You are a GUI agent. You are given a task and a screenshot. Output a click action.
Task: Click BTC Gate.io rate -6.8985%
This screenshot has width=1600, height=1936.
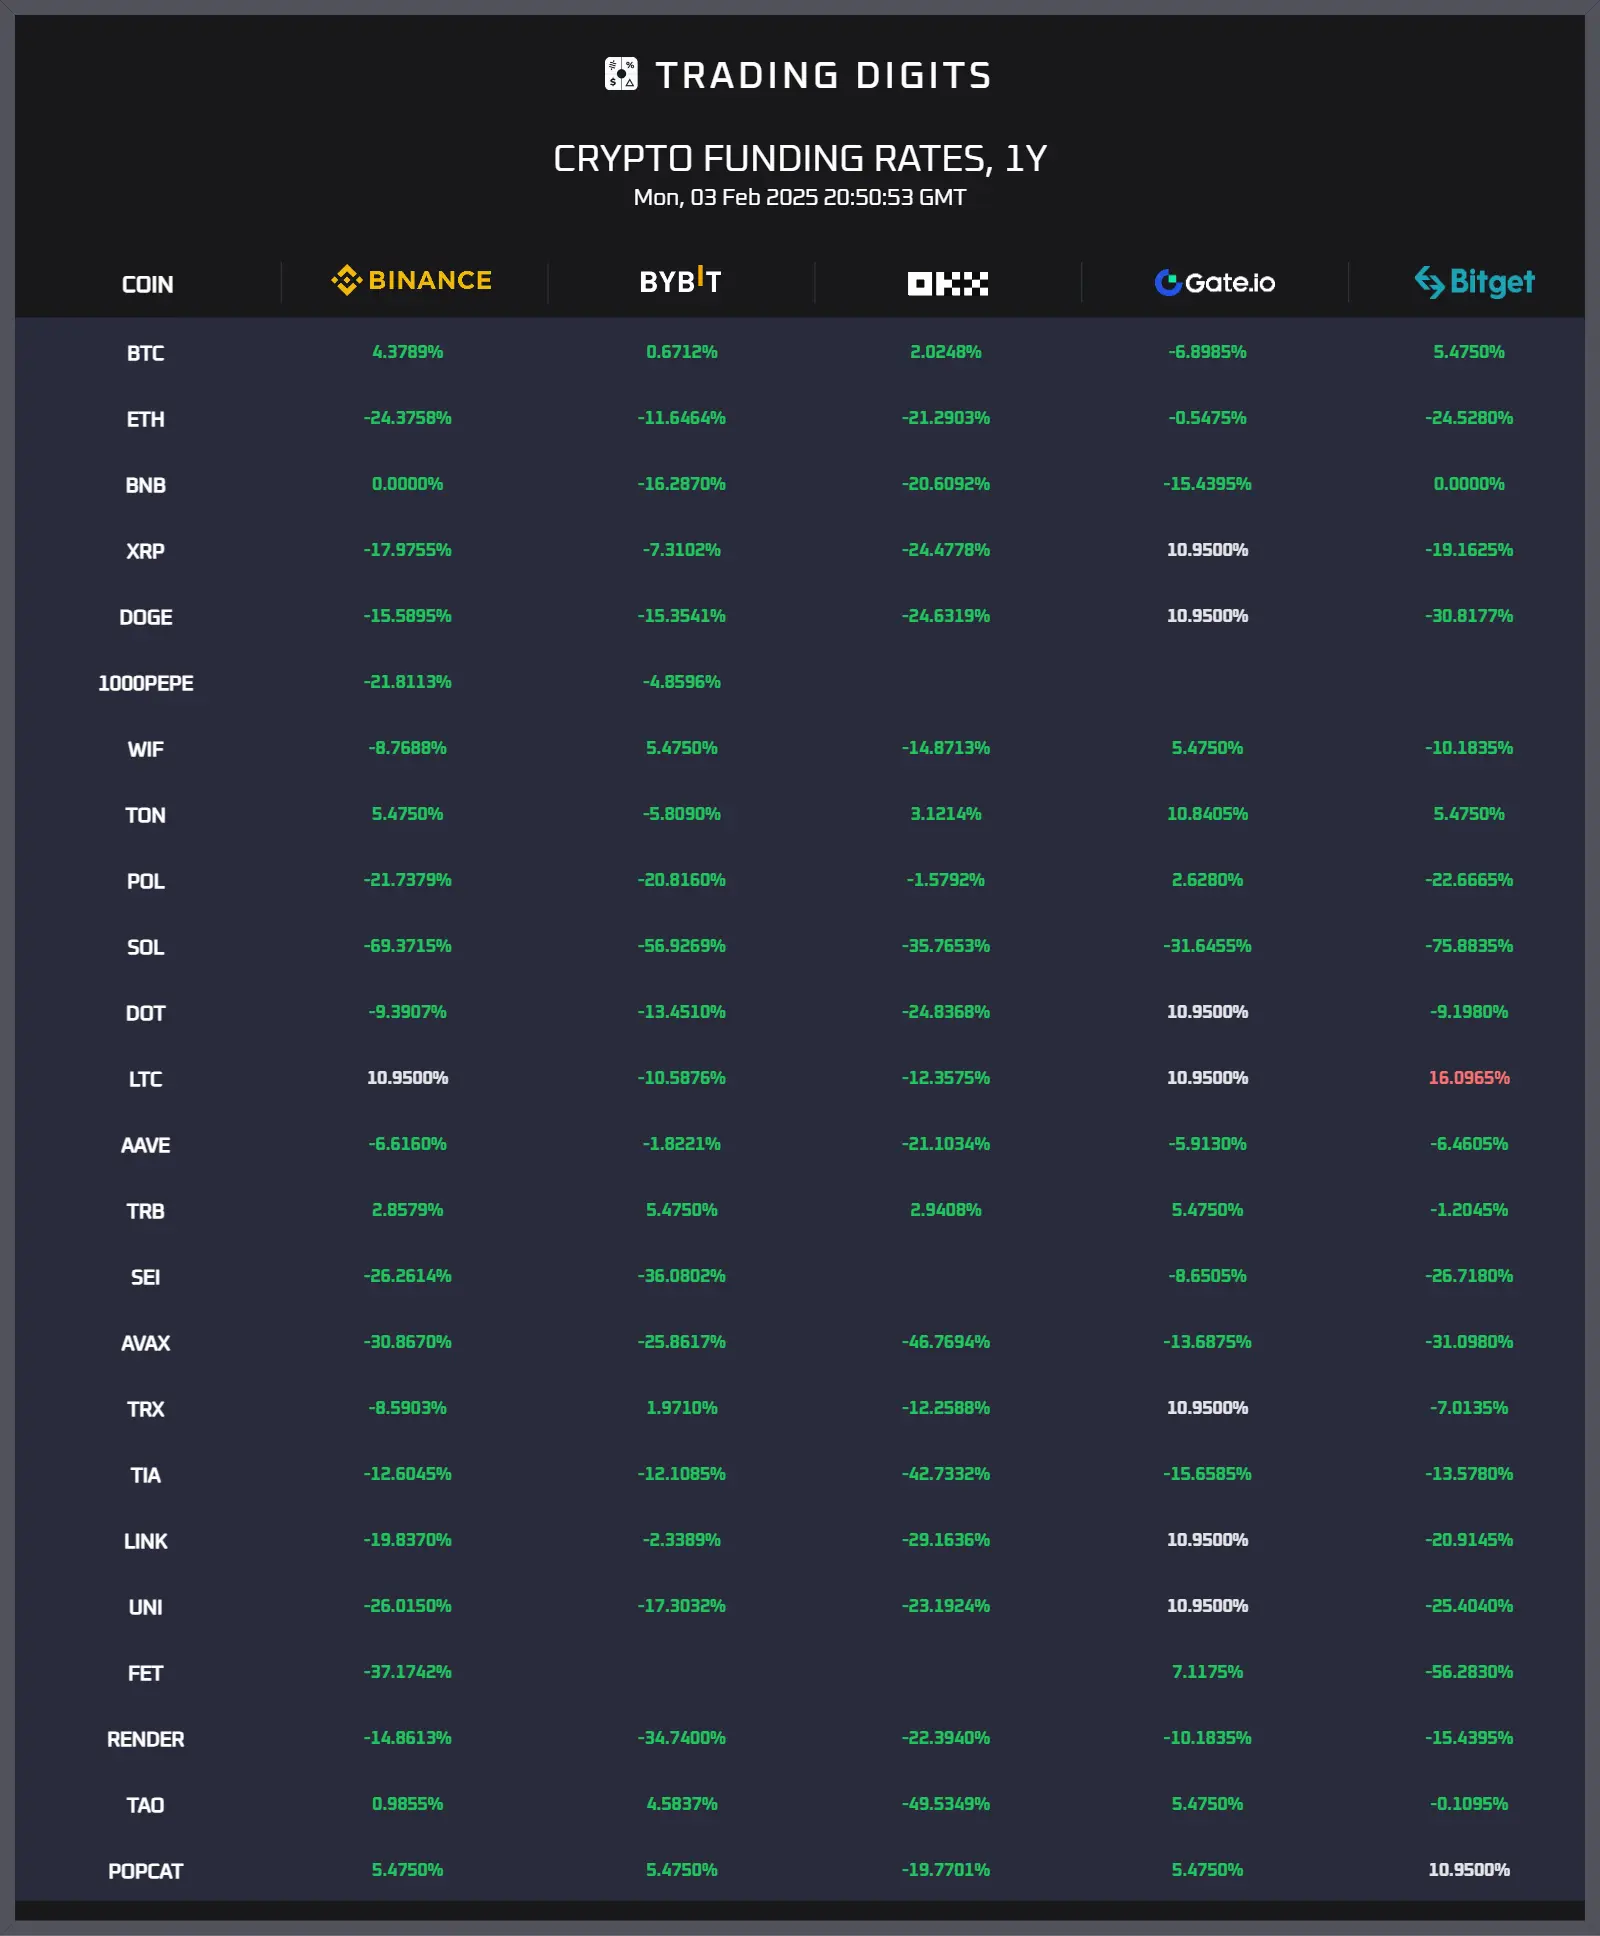coord(1208,352)
